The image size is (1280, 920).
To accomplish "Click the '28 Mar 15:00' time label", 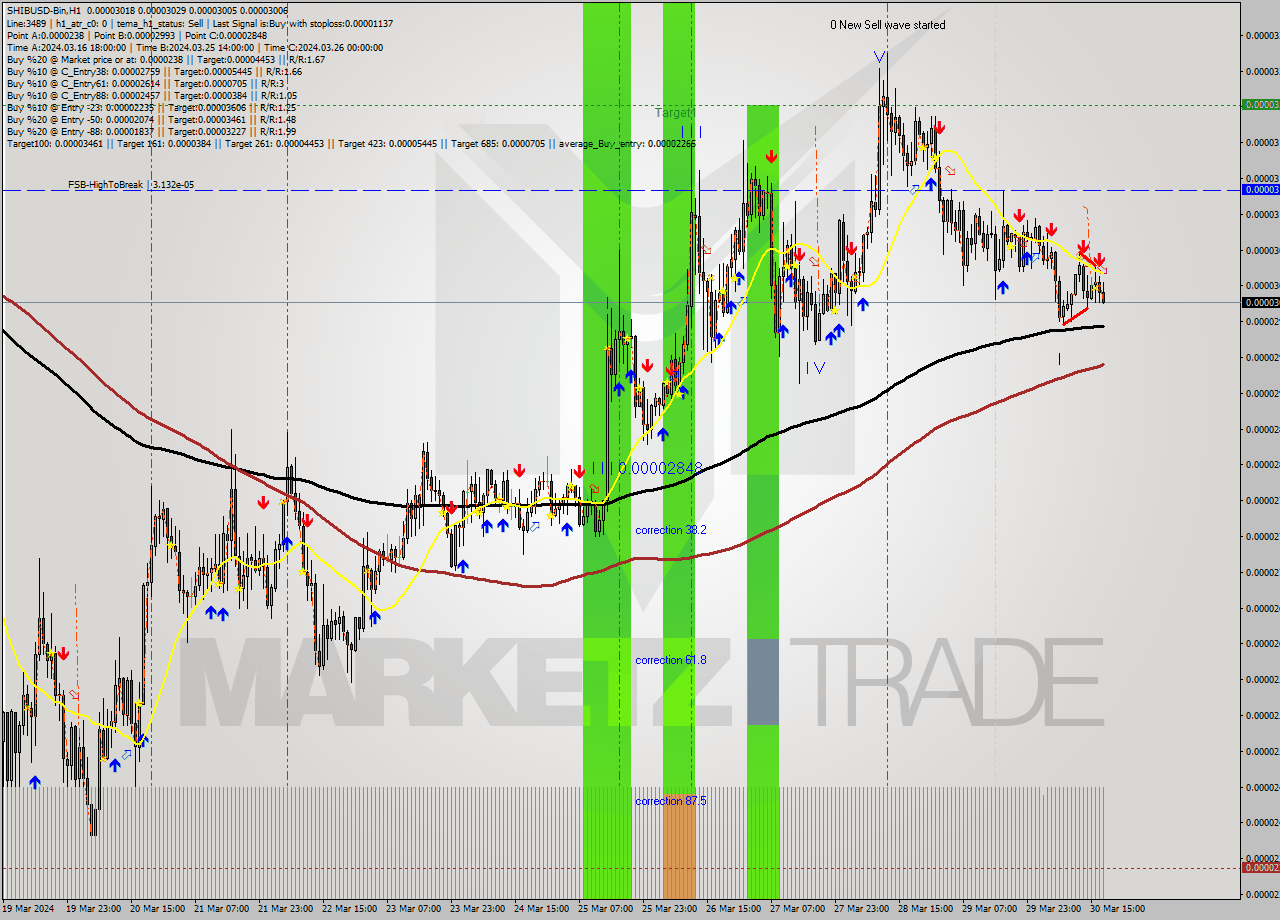I will coord(925,908).
